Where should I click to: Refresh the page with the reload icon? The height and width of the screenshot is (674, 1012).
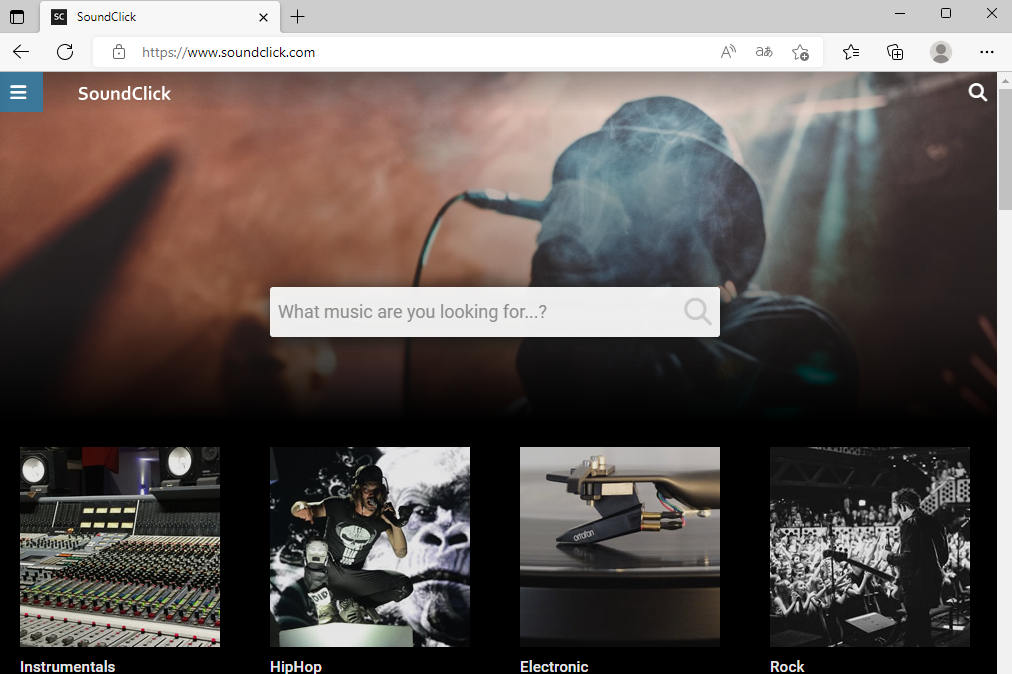click(x=65, y=52)
